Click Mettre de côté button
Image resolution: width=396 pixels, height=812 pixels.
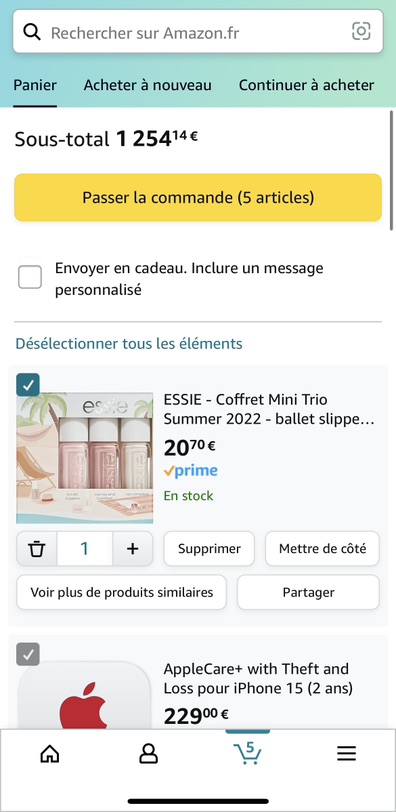pos(322,548)
